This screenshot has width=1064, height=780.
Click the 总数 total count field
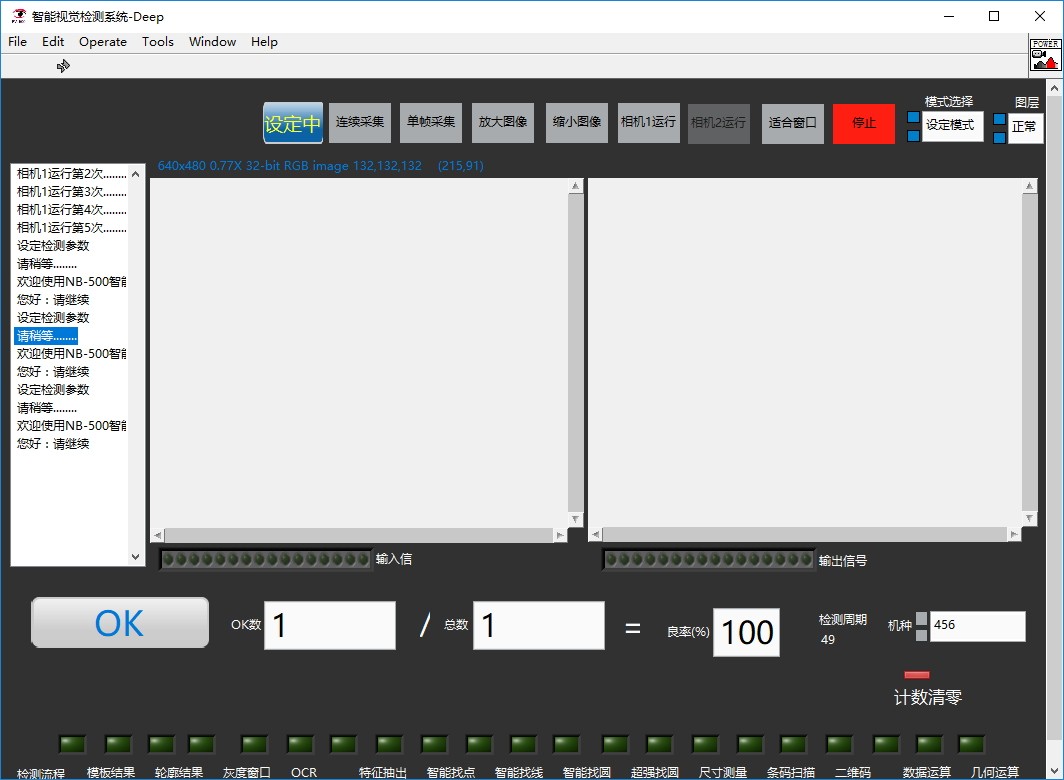pos(539,625)
